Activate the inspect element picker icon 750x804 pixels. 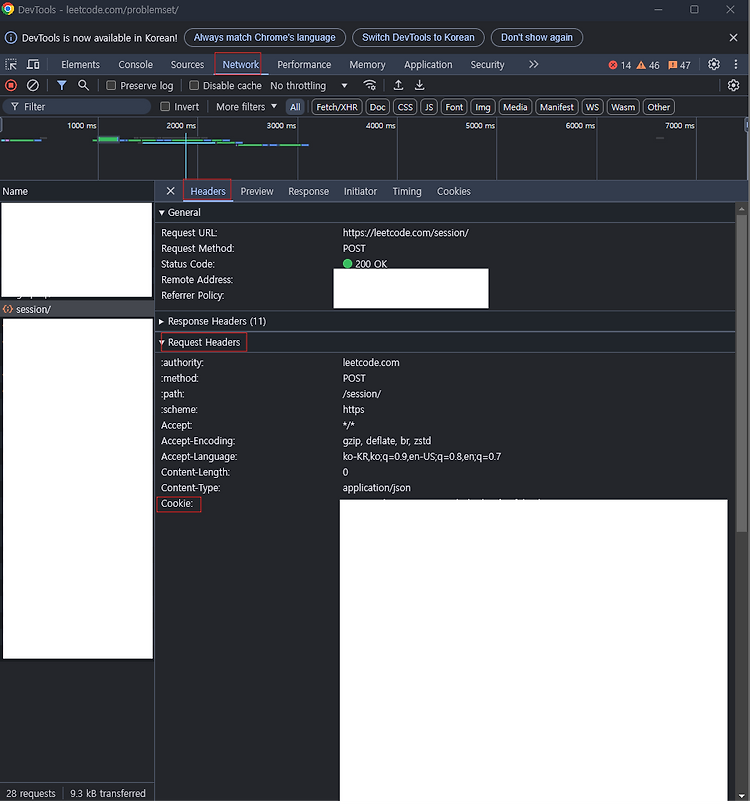tap(11, 65)
